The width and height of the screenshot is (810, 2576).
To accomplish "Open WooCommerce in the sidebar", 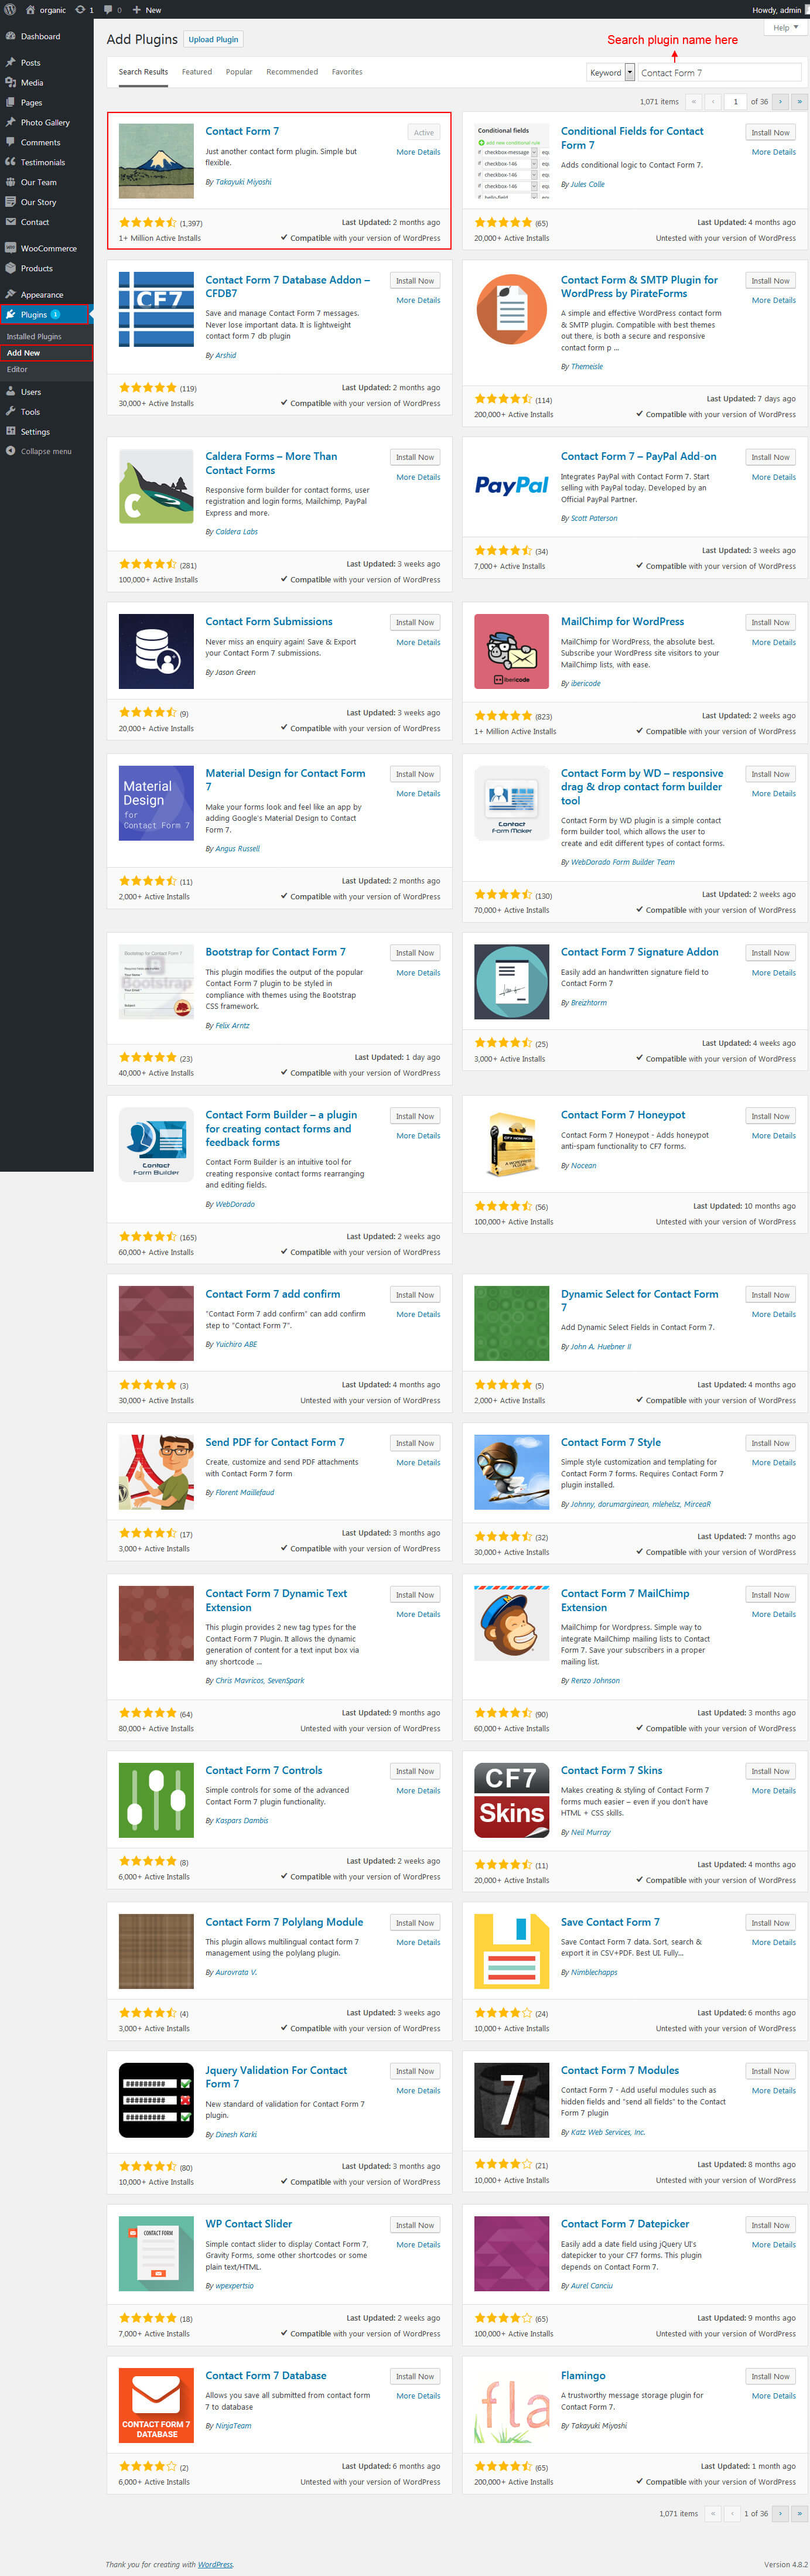I will [48, 248].
